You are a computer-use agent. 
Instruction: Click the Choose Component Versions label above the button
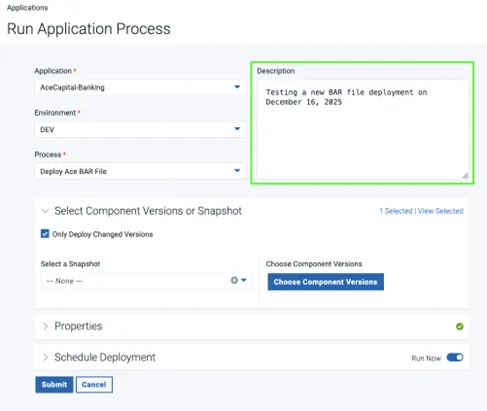[x=314, y=264]
